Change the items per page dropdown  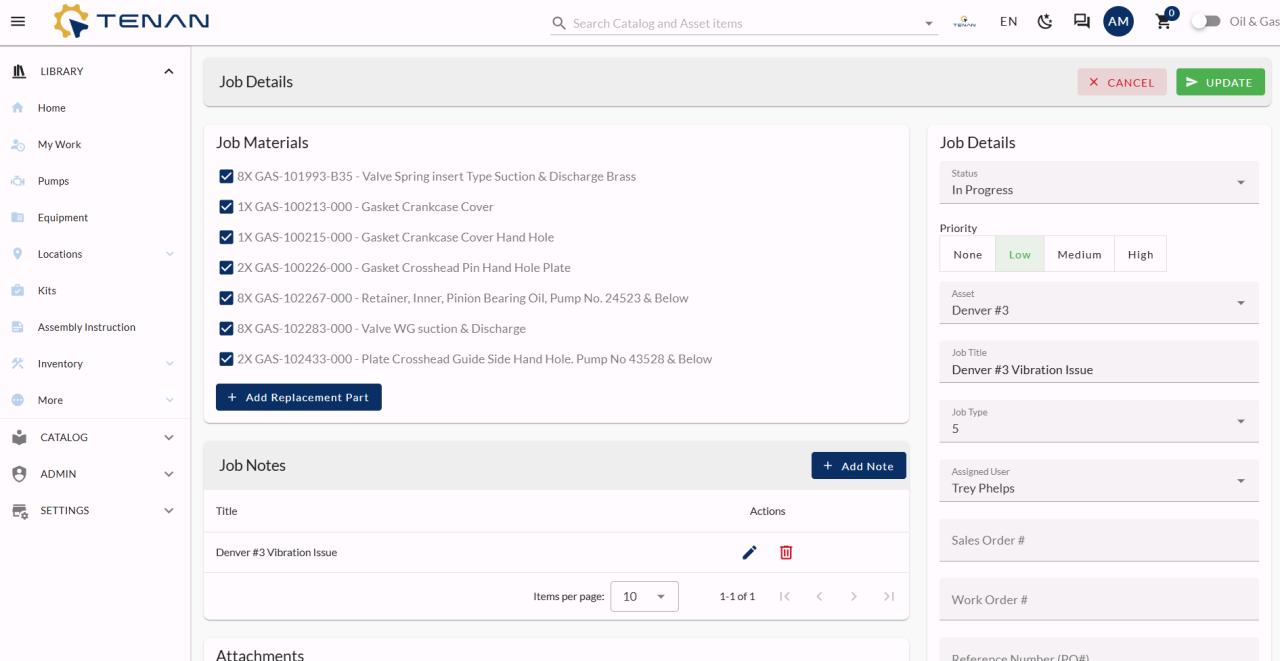(644, 597)
